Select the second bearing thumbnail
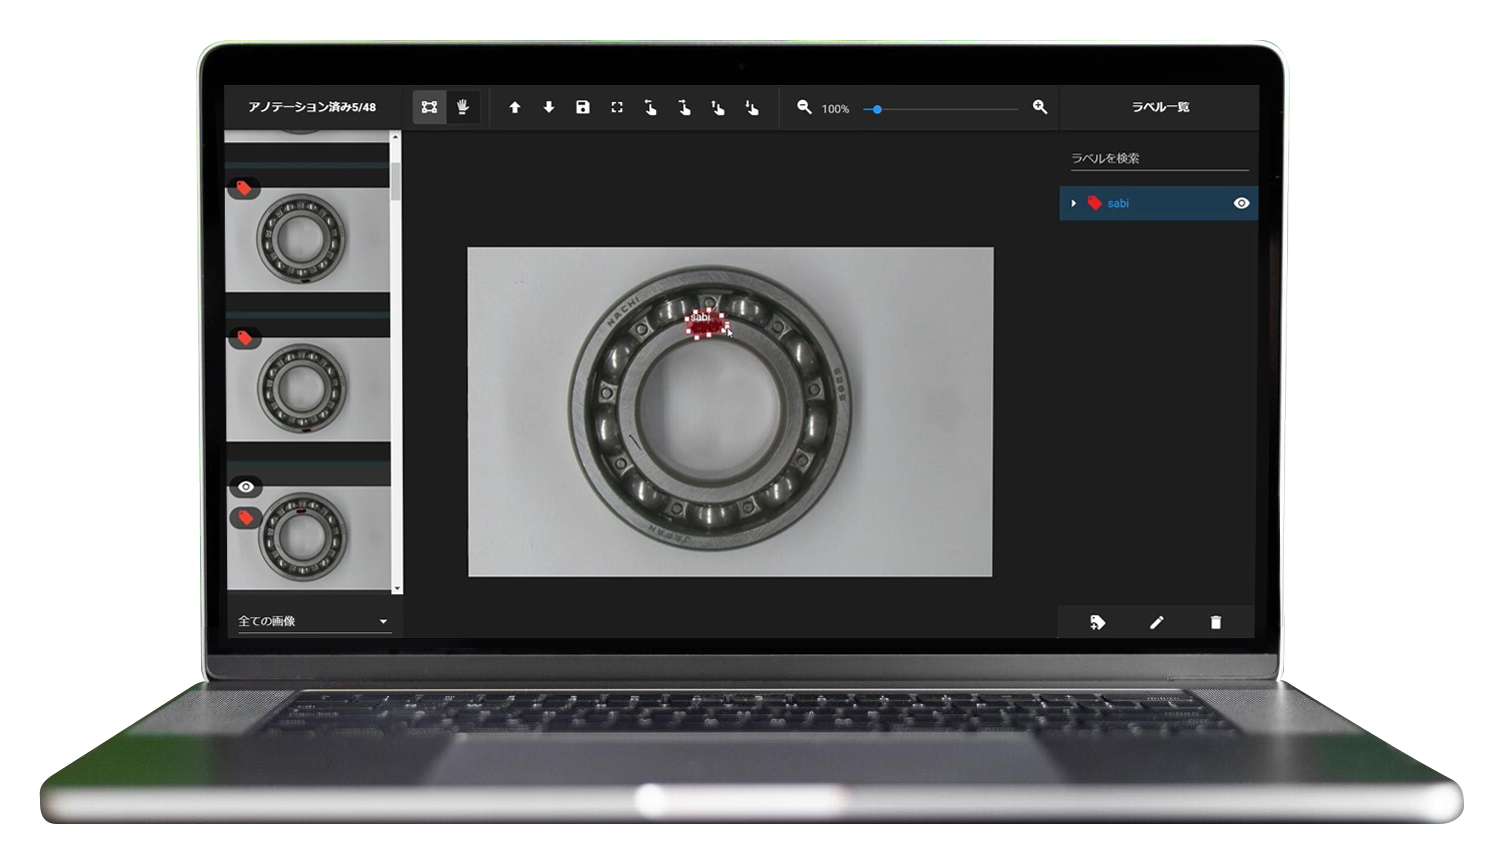The width and height of the screenshot is (1505, 864). tap(308, 388)
